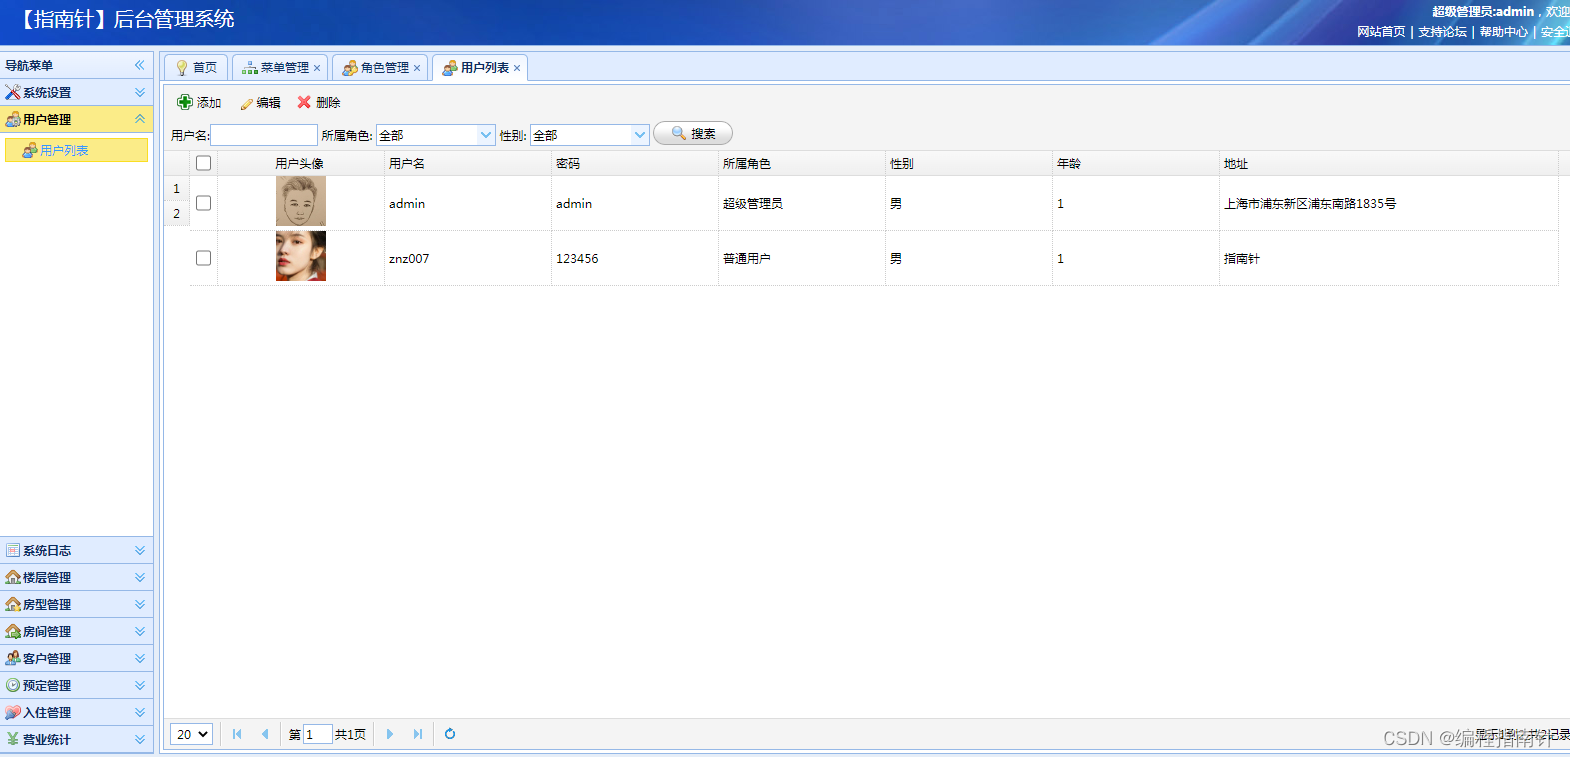The height and width of the screenshot is (757, 1570).
Task: Expand the 入住管理 panel chevron
Action: coord(140,712)
